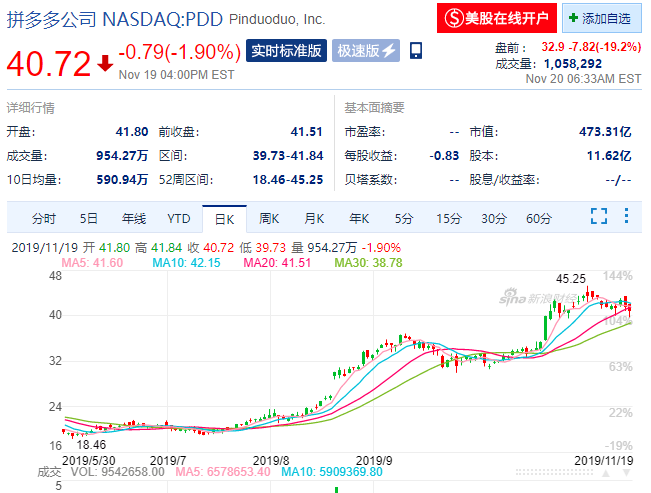Click the 每股收益 value -0.83

pos(444,156)
